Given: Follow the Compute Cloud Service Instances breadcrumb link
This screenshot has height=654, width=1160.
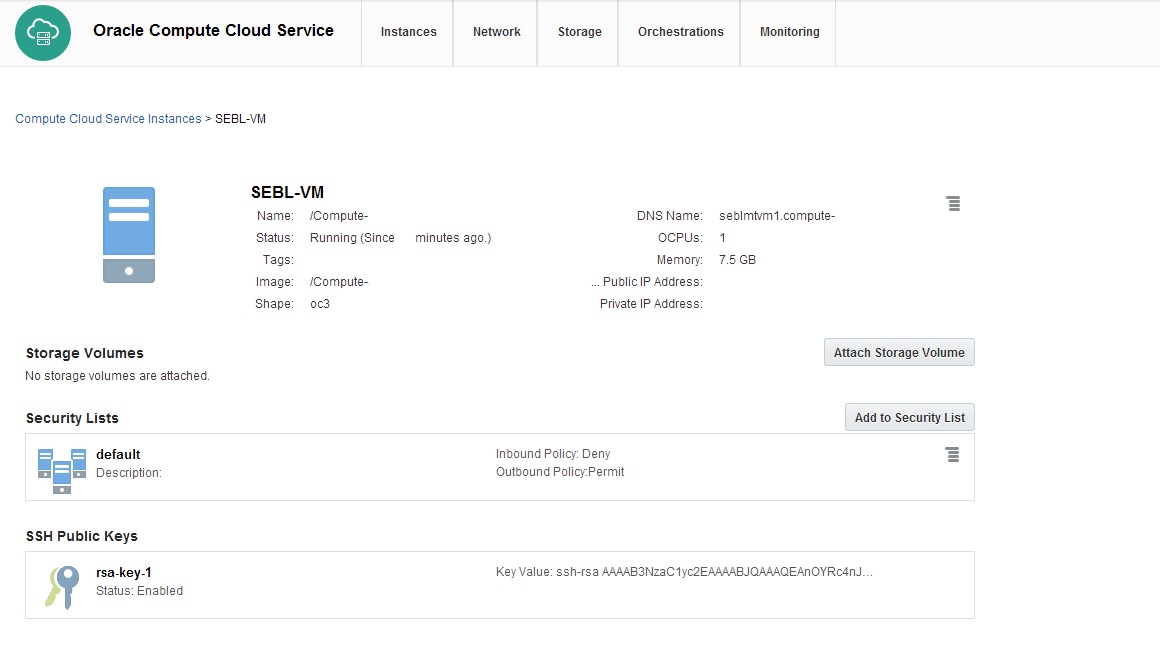Looking at the screenshot, I should point(108,118).
